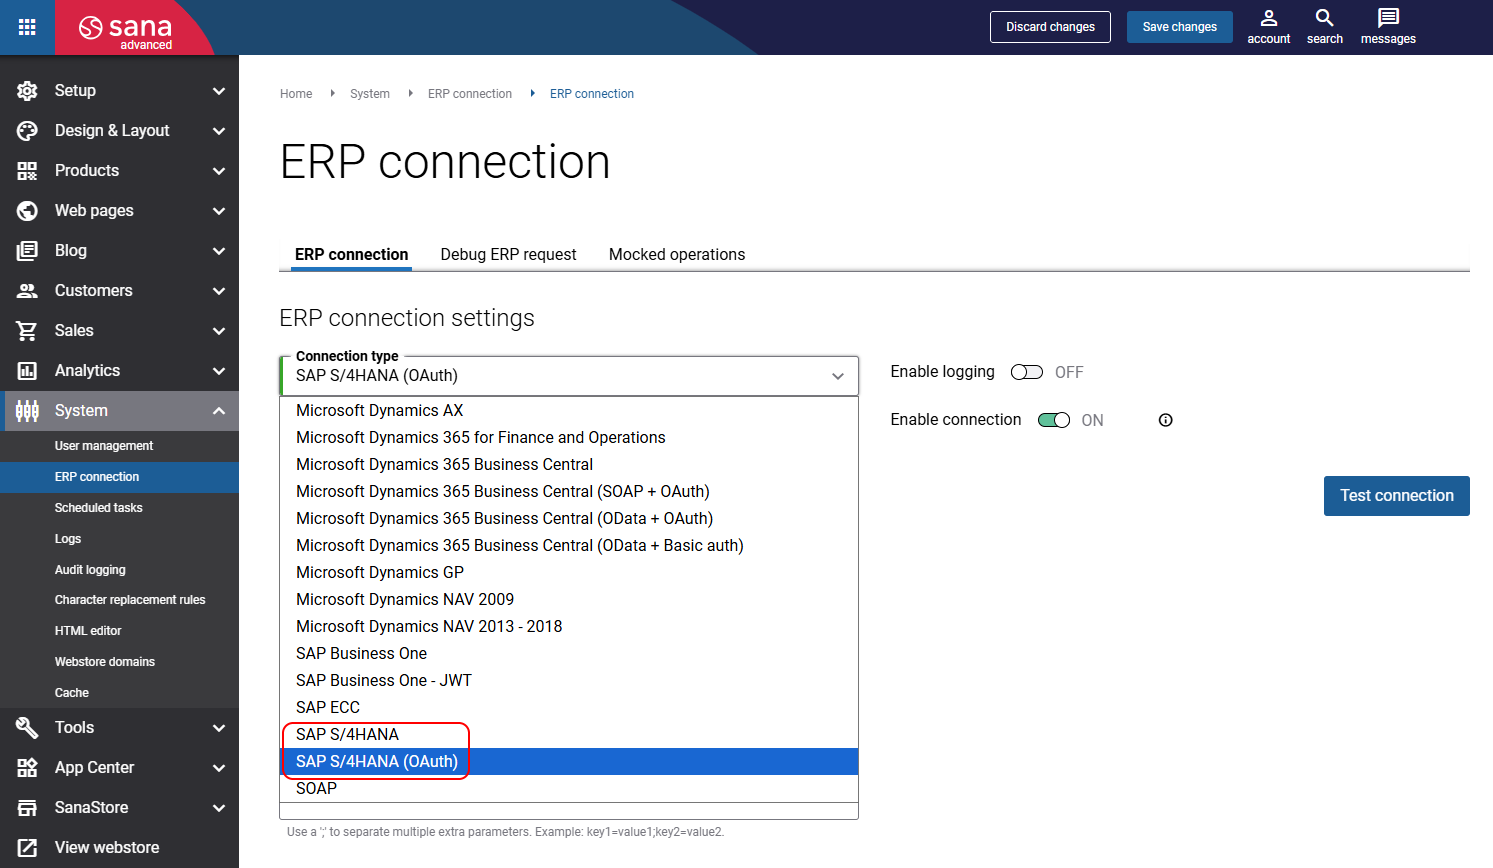Click the Blog icon in sidebar

27,251
